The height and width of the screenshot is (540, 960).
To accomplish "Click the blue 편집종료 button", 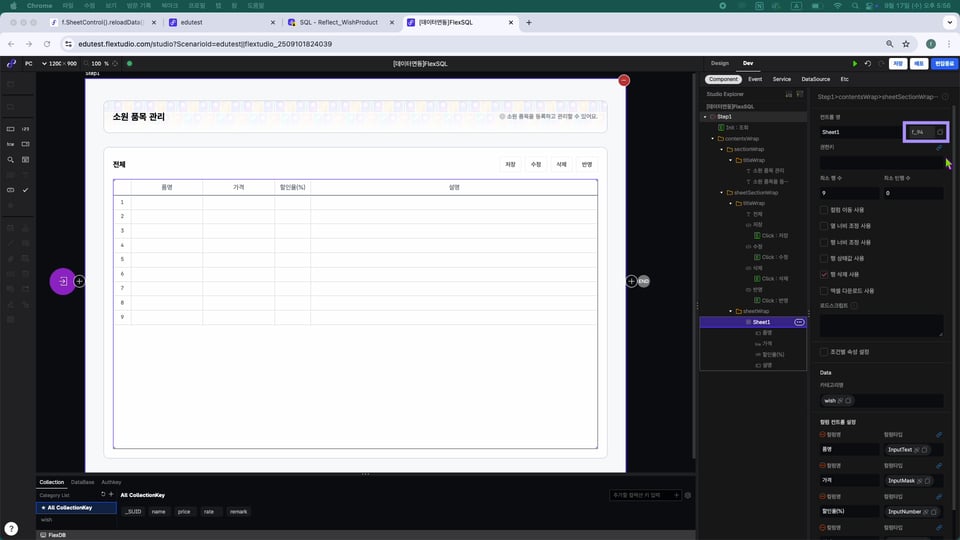I will click(944, 64).
